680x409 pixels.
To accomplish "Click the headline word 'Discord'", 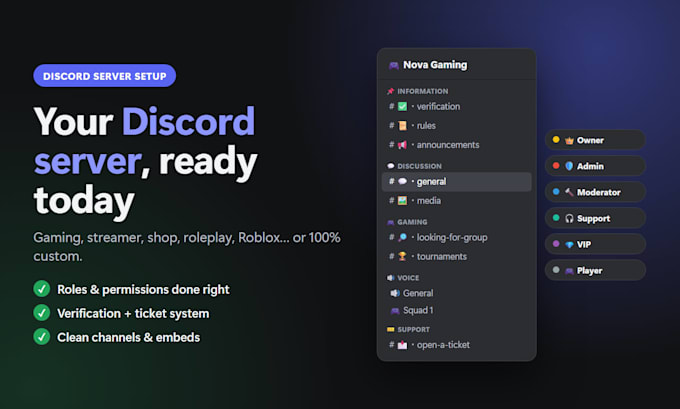I will pos(188,122).
